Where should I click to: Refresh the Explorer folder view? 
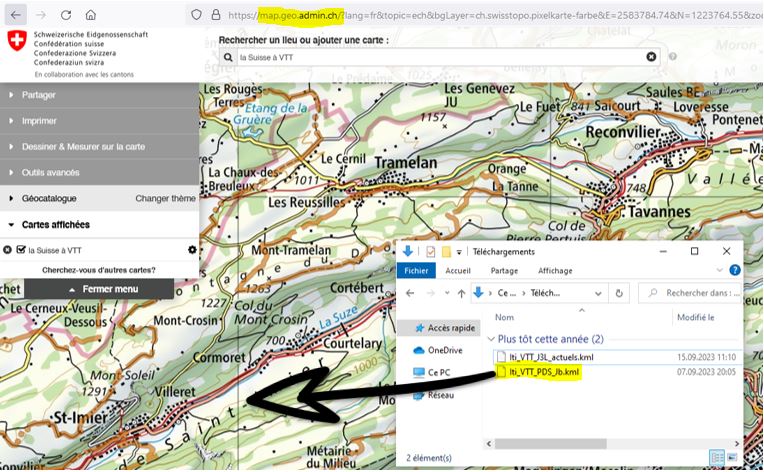pos(619,293)
